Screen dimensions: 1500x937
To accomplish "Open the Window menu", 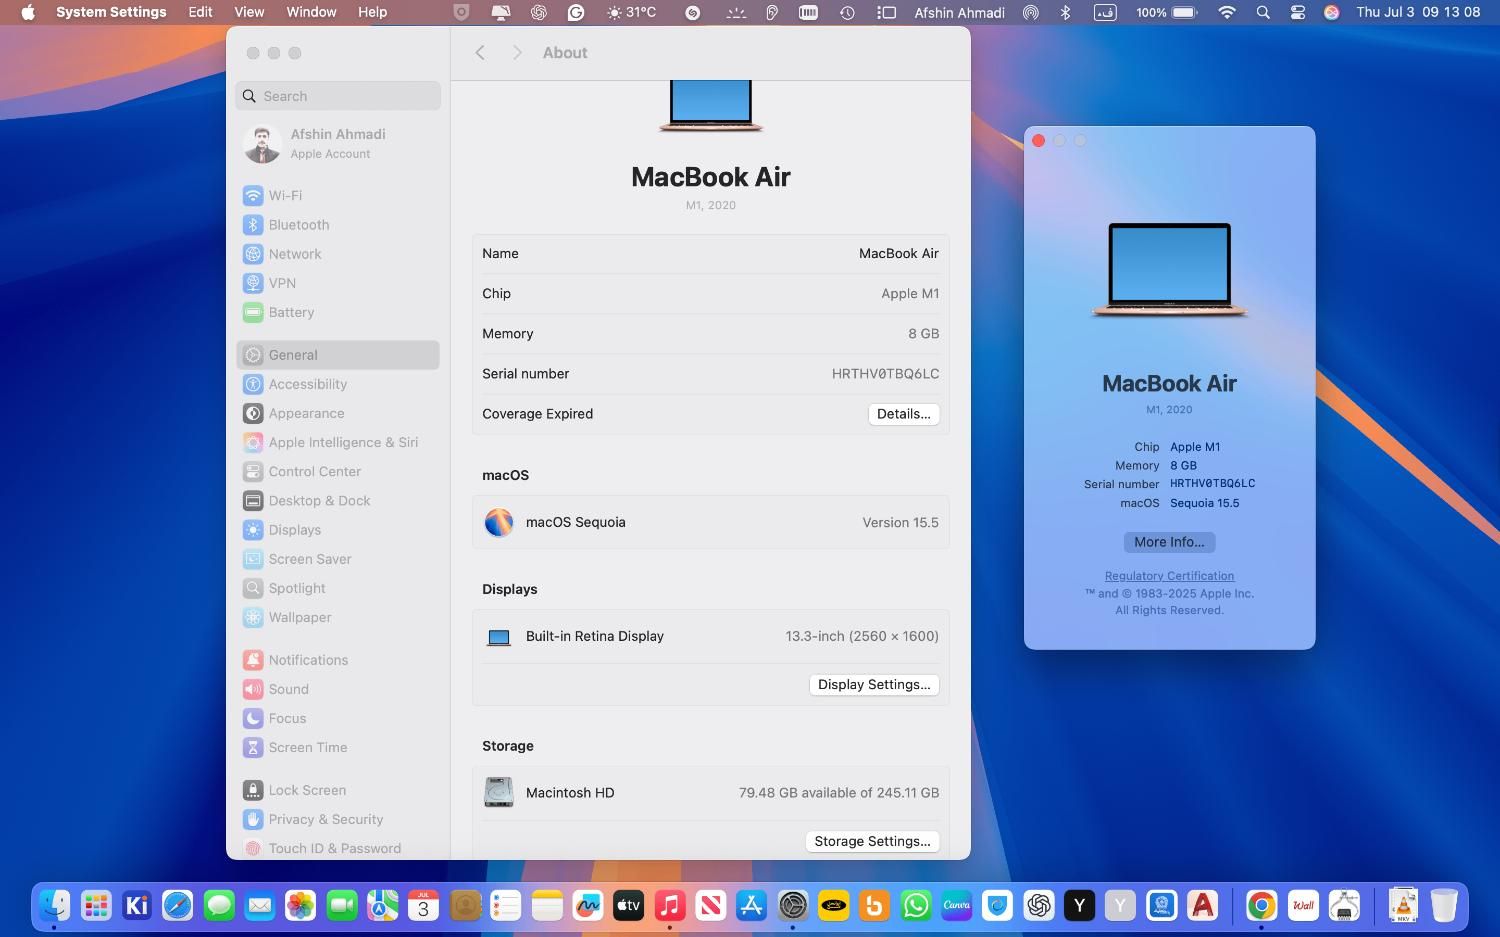I will [311, 12].
